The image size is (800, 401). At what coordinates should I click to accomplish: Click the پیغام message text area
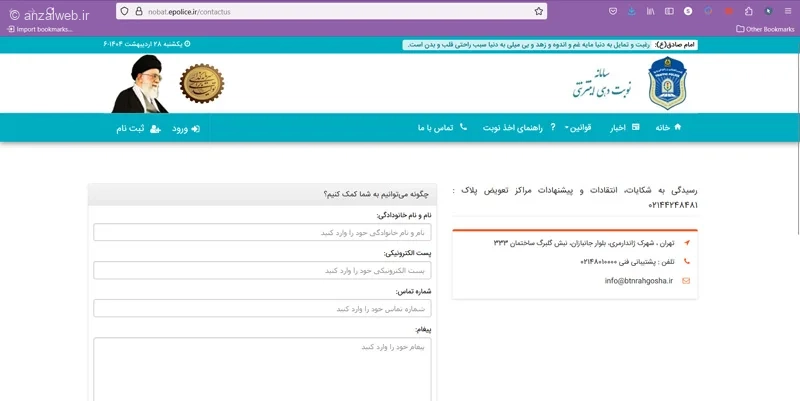point(262,369)
